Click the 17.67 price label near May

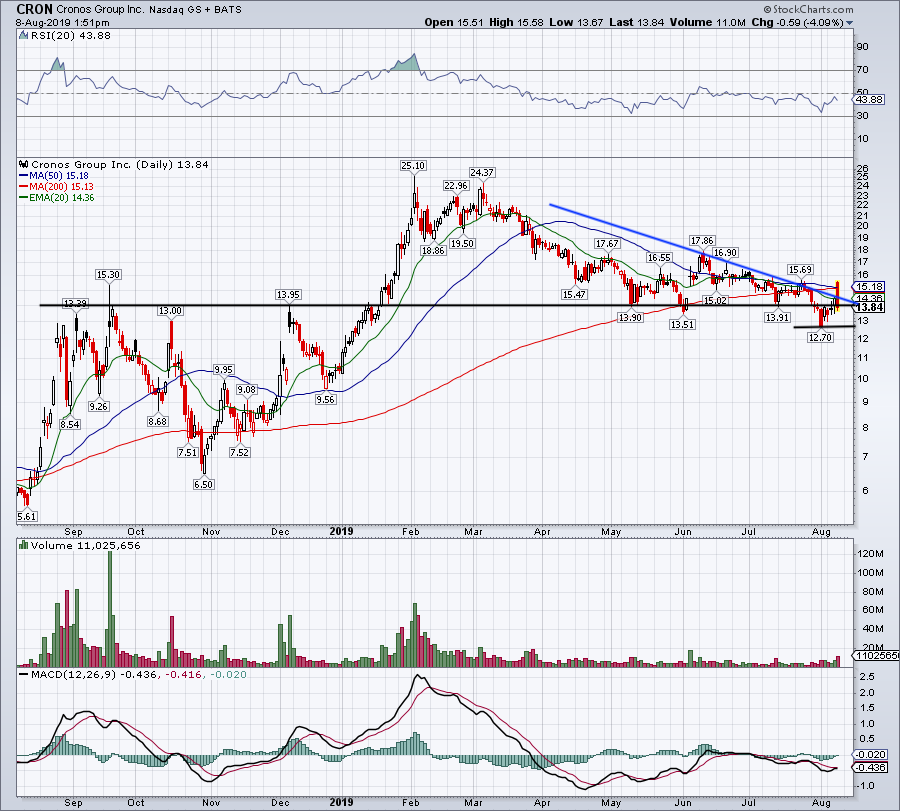tap(607, 243)
